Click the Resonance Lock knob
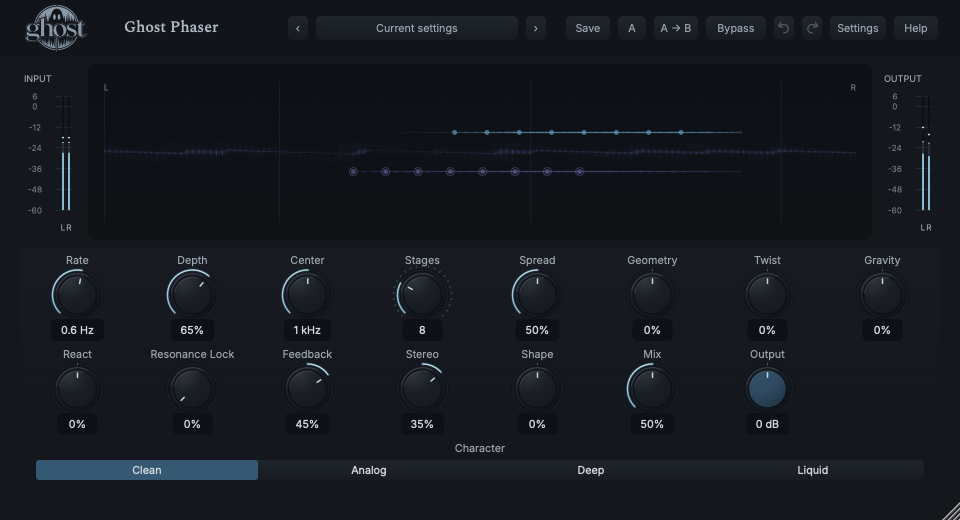960x520 pixels. point(192,389)
